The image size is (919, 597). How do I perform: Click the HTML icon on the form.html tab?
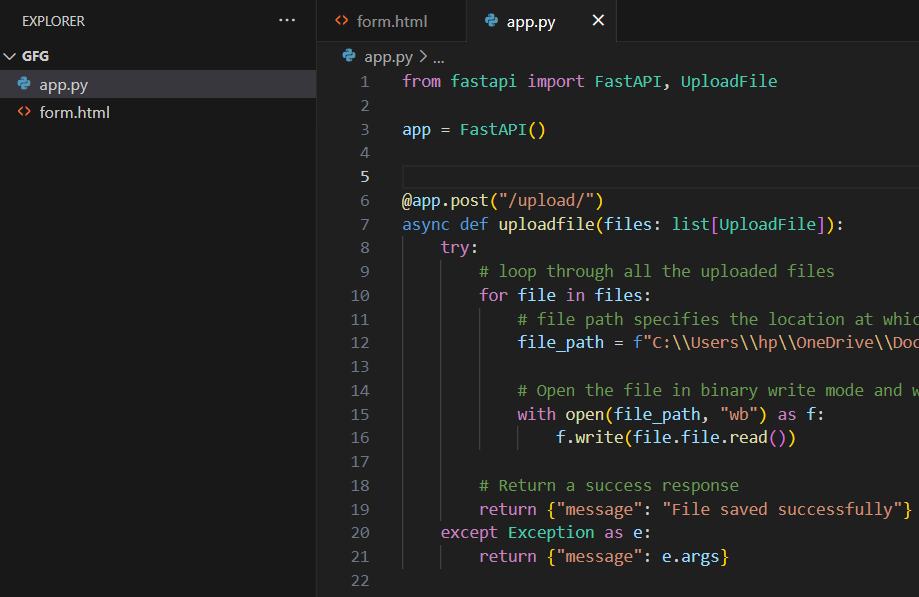pyautogui.click(x=342, y=20)
